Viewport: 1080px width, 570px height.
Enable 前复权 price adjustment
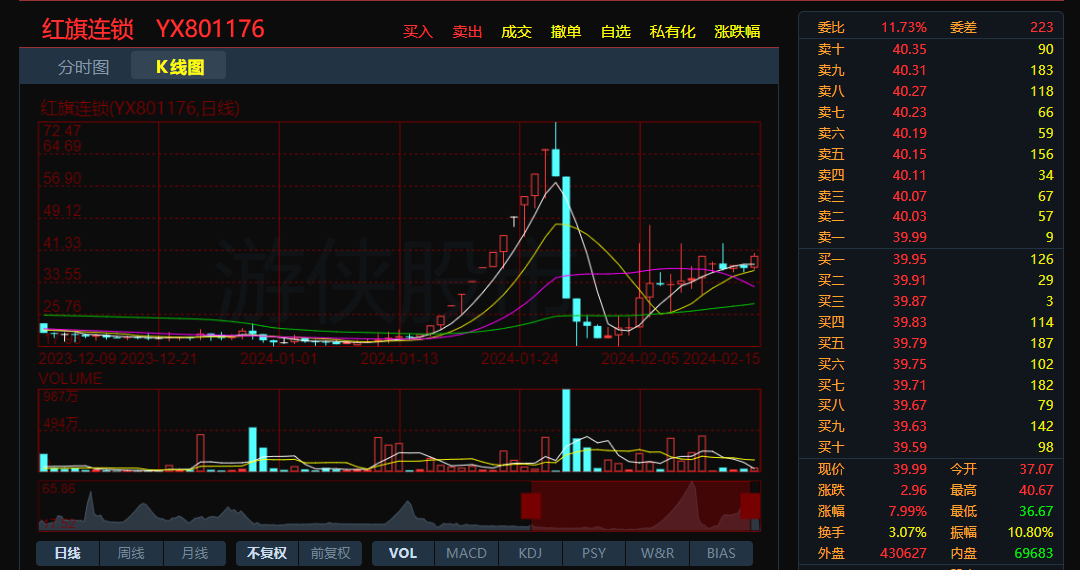(x=330, y=553)
